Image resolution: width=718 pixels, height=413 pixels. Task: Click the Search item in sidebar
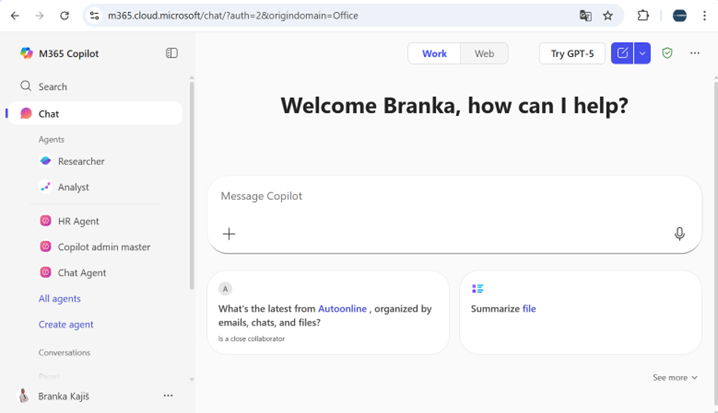pyautogui.click(x=52, y=86)
